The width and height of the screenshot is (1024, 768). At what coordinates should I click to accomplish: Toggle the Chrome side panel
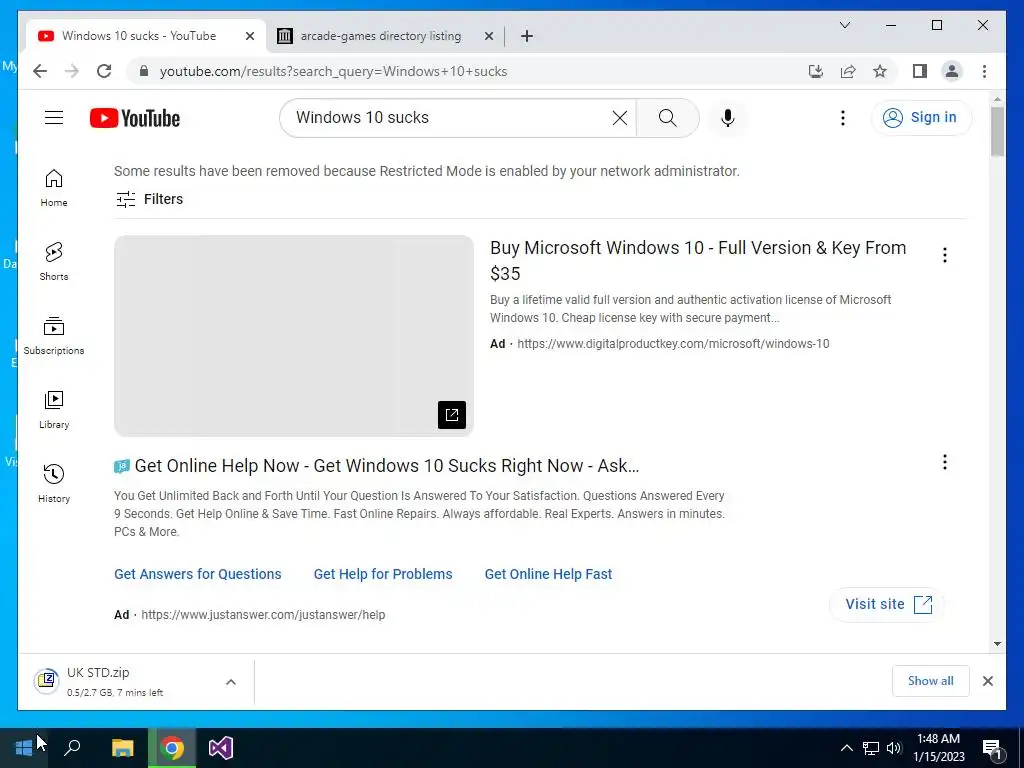(x=920, y=71)
